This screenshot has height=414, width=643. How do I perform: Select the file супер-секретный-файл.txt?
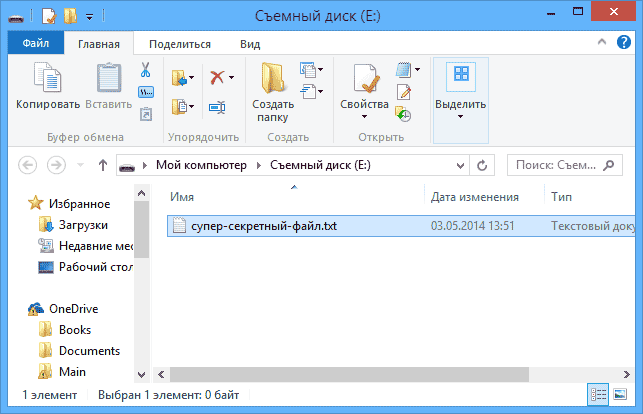401,226
